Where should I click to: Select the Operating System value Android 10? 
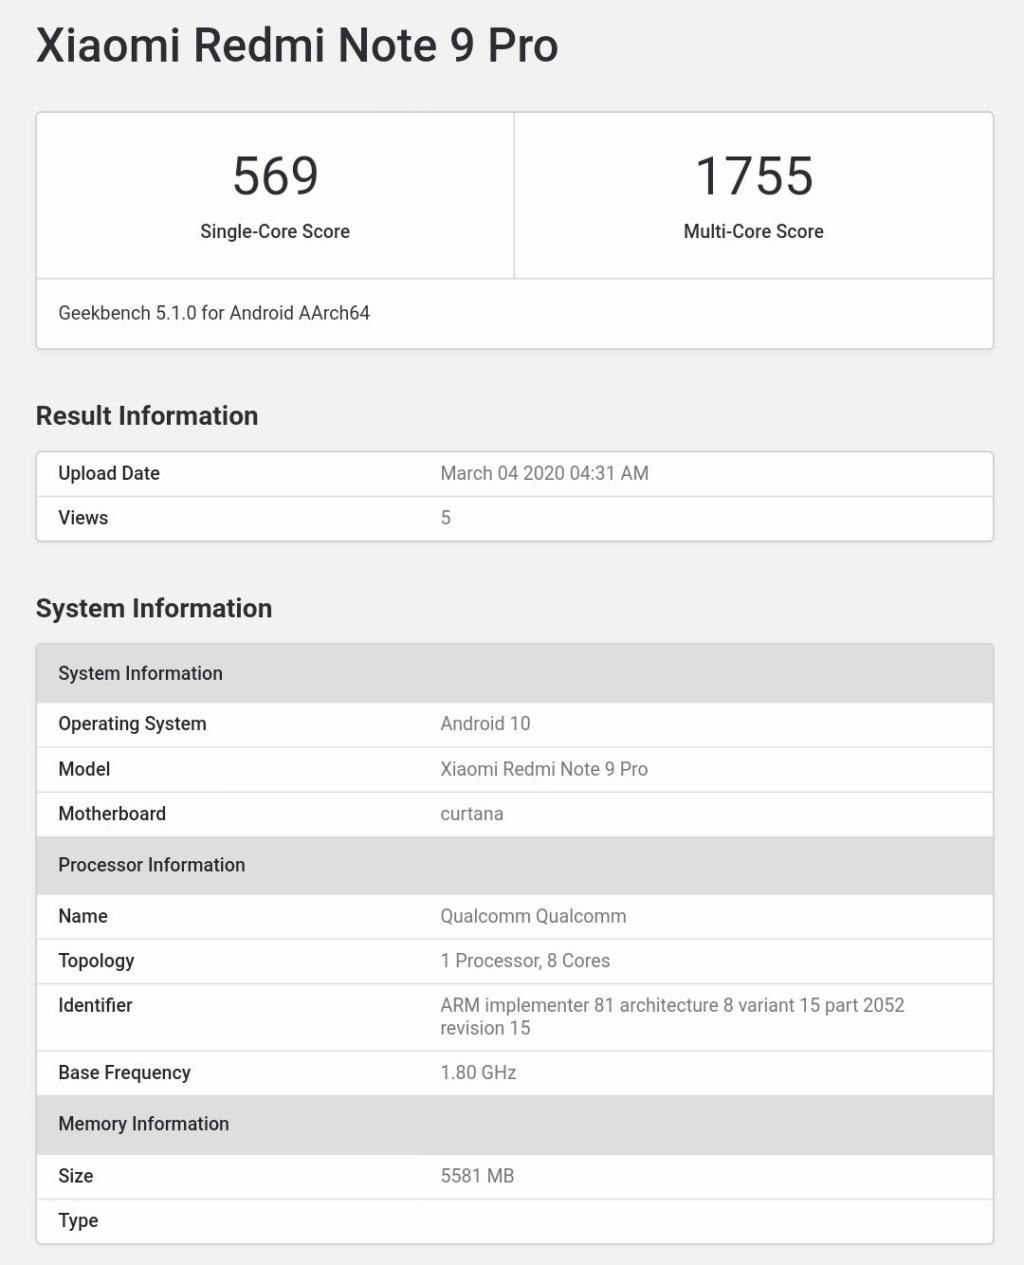tap(486, 723)
